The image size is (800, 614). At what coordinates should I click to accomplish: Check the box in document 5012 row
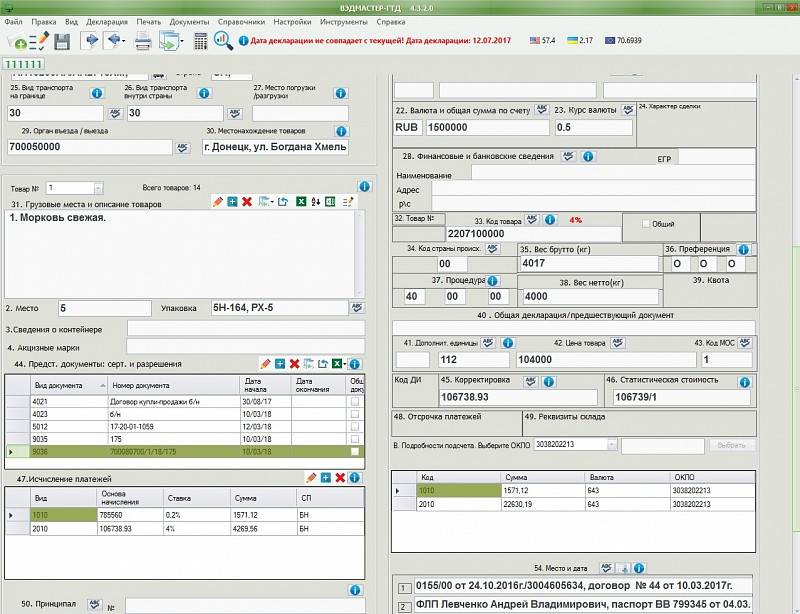coord(355,426)
